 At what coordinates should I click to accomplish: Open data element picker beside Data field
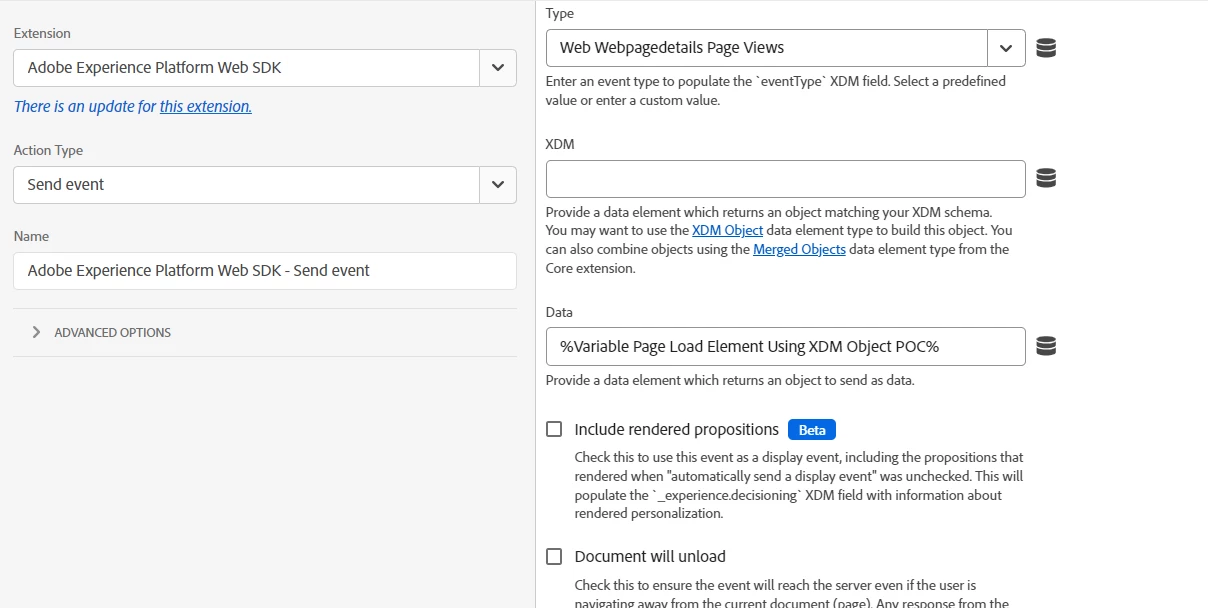click(1046, 346)
